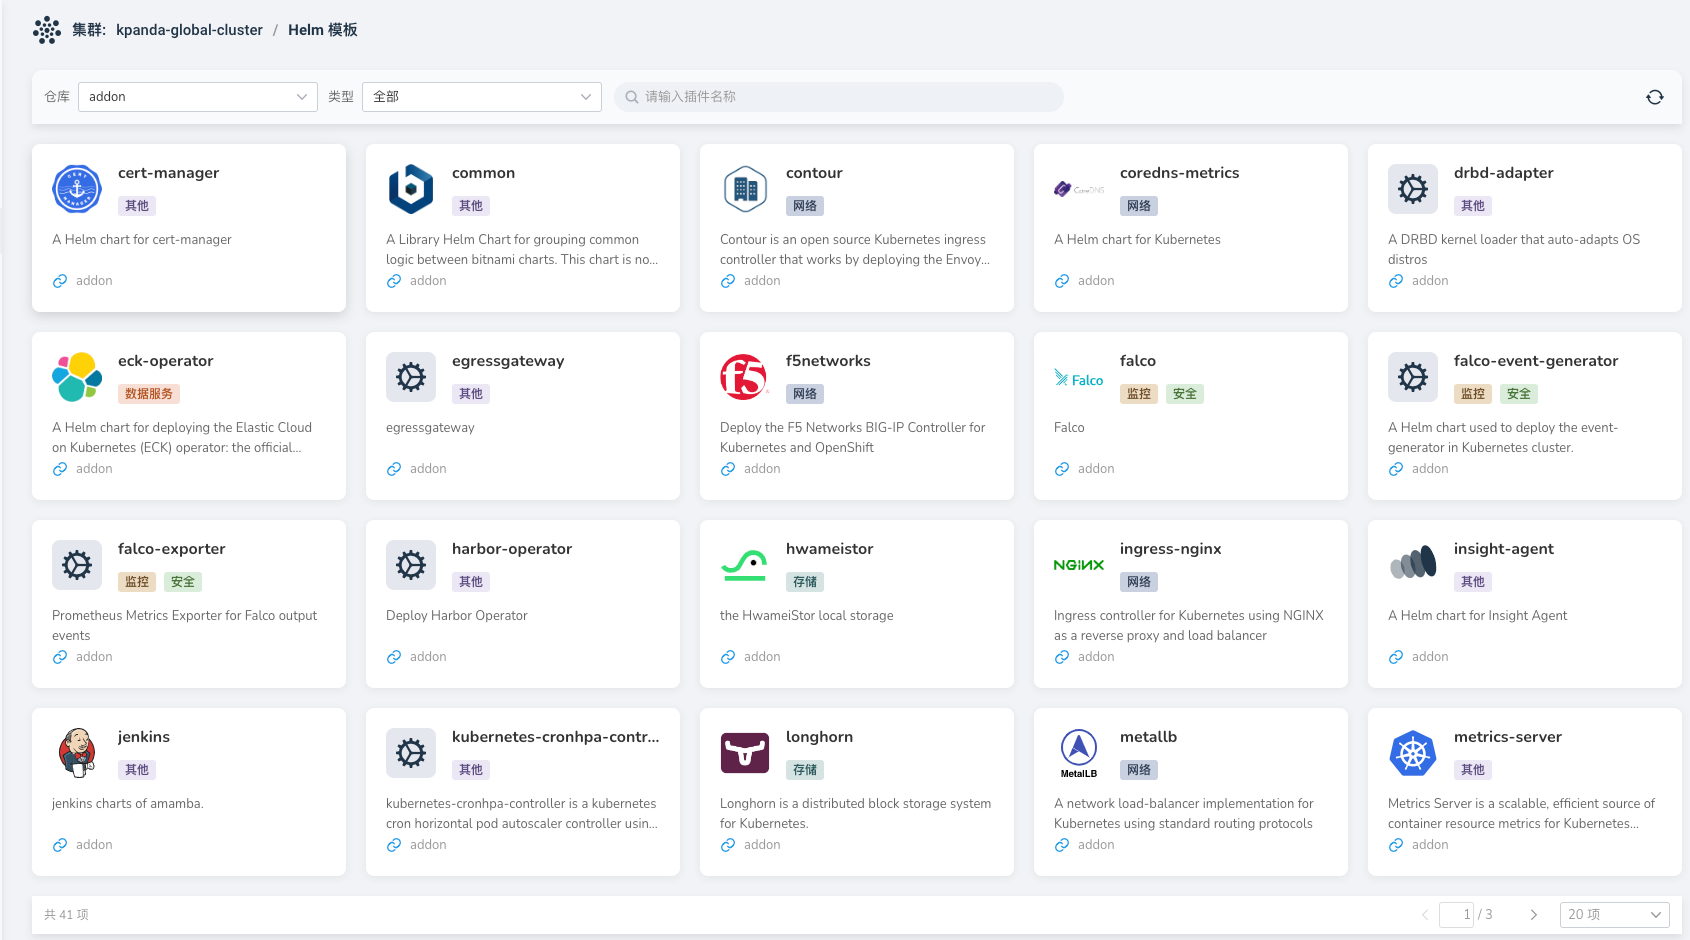
Task: Click the Jenkins butler logo
Action: pos(77,753)
